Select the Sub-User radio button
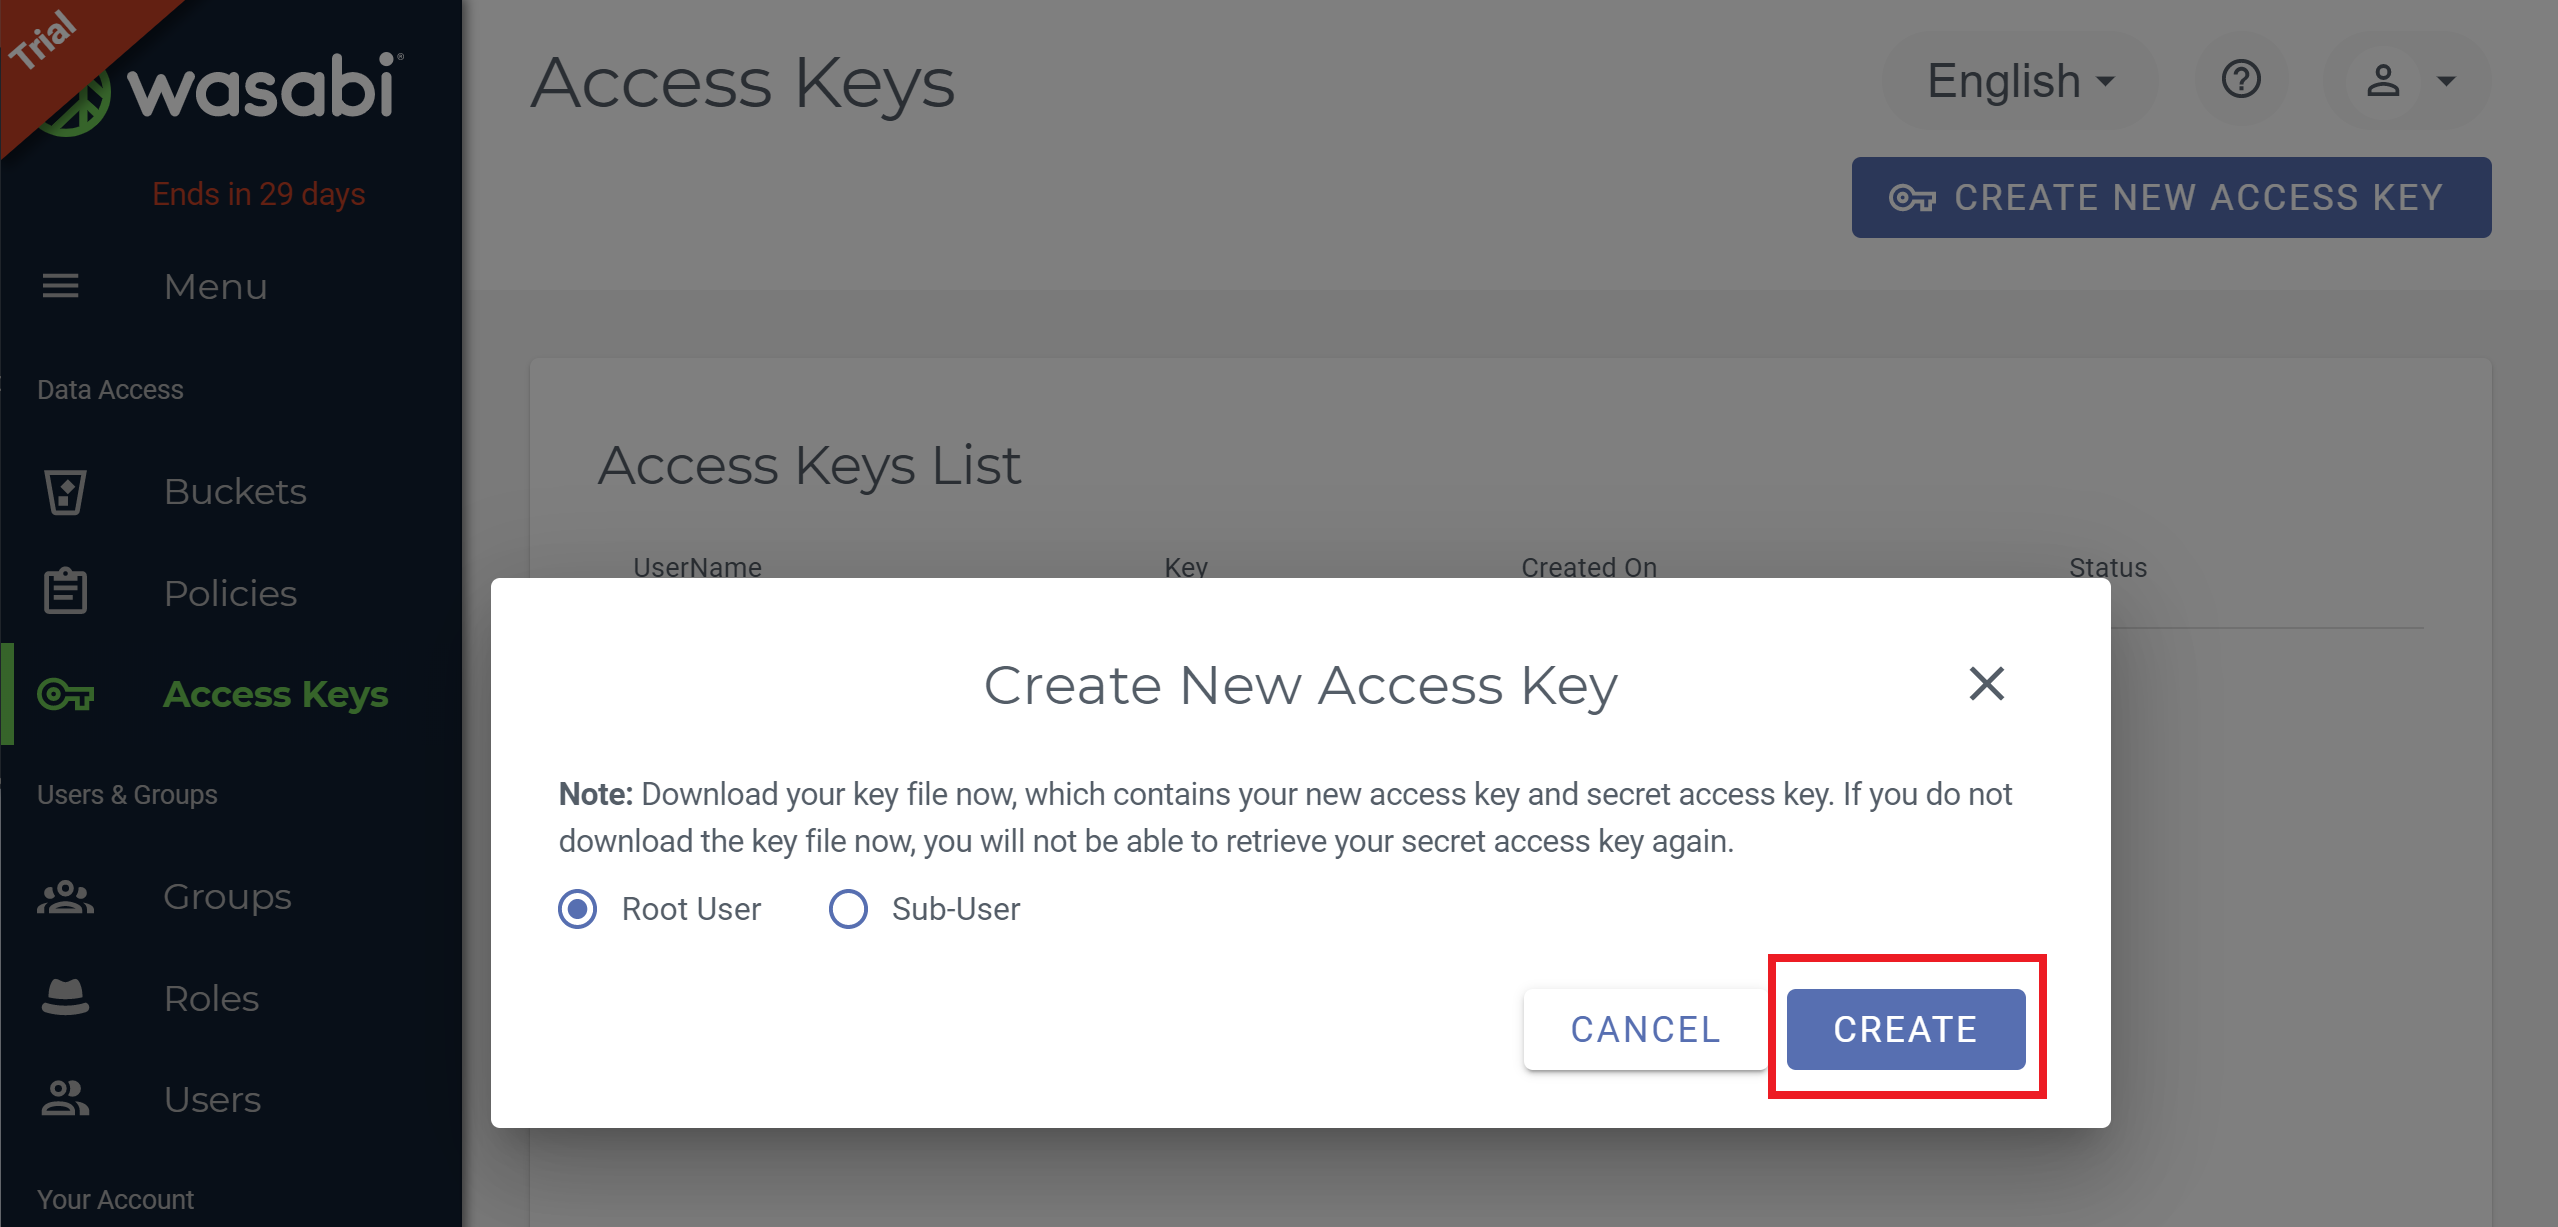The height and width of the screenshot is (1227, 2558). point(848,909)
